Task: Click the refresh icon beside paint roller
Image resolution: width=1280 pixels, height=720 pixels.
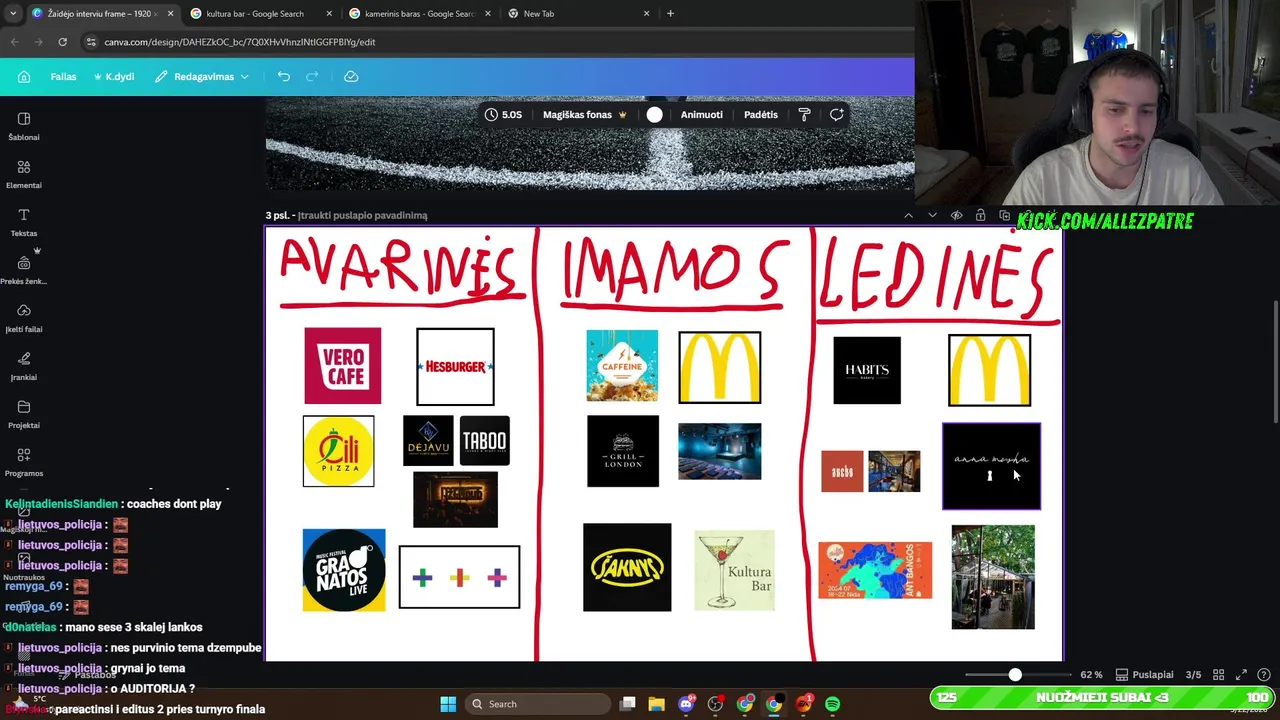Action: coord(837,115)
